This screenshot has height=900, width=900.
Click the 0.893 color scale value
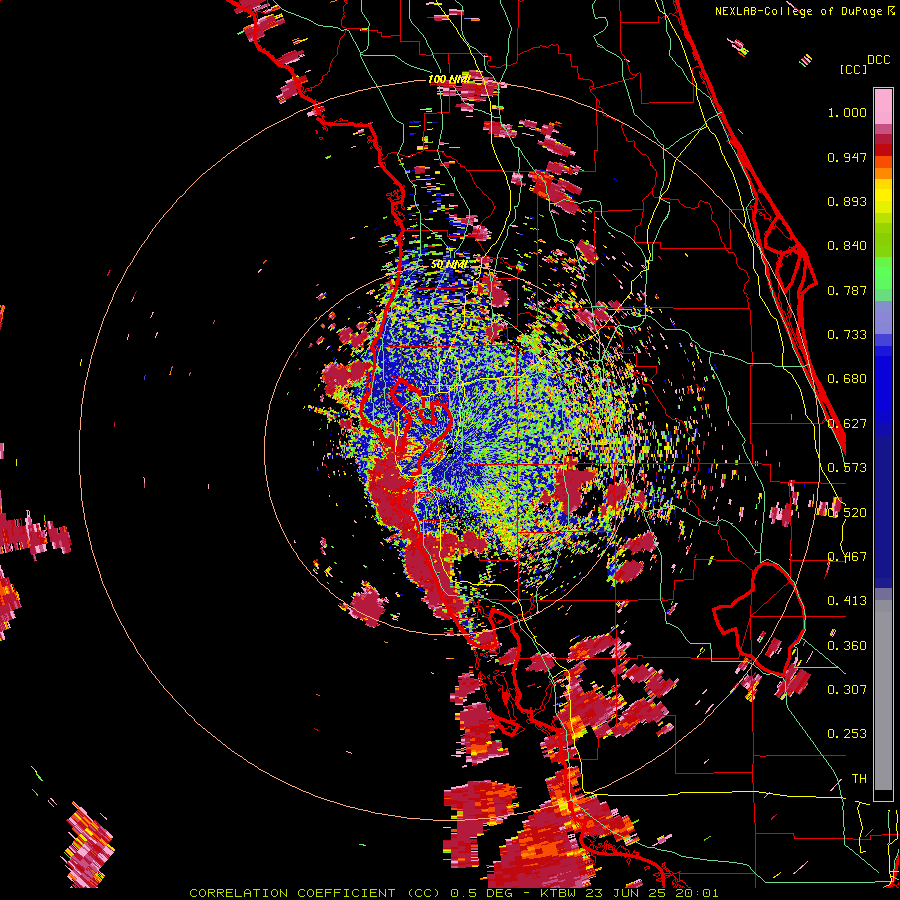coord(847,201)
